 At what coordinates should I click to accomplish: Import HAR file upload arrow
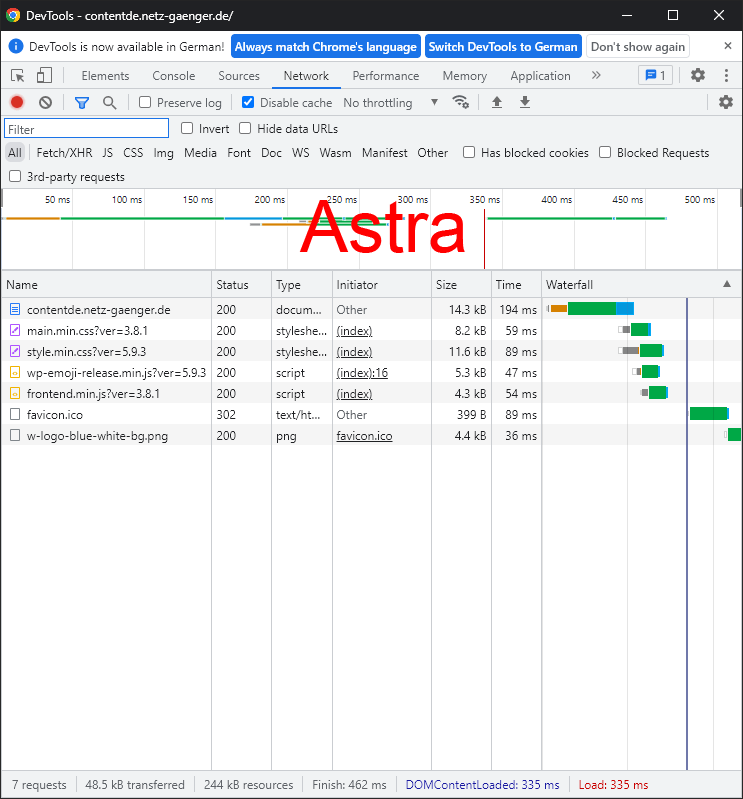[497, 102]
